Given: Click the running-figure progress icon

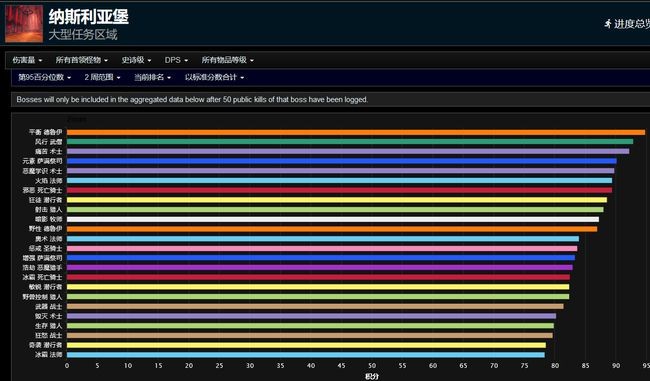Looking at the screenshot, I should pyautogui.click(x=608, y=24).
